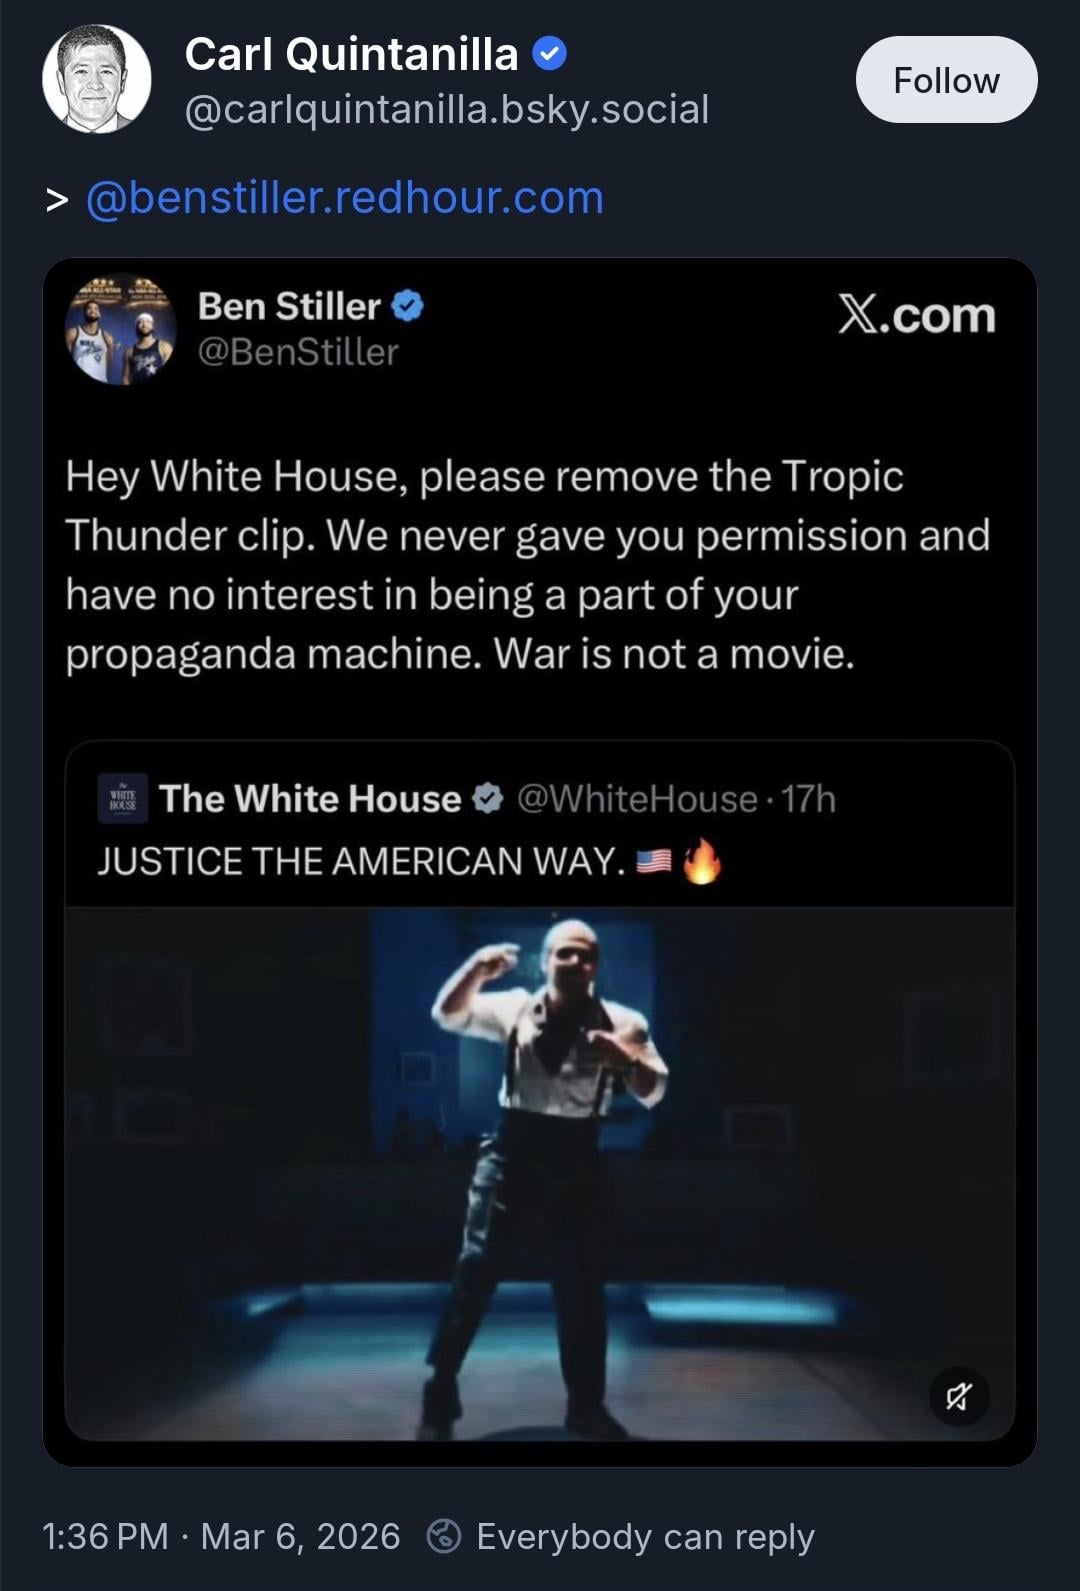The image size is (1080, 1591).
Task: Click the 17h timestamp on the White House post
Action: click(x=808, y=799)
